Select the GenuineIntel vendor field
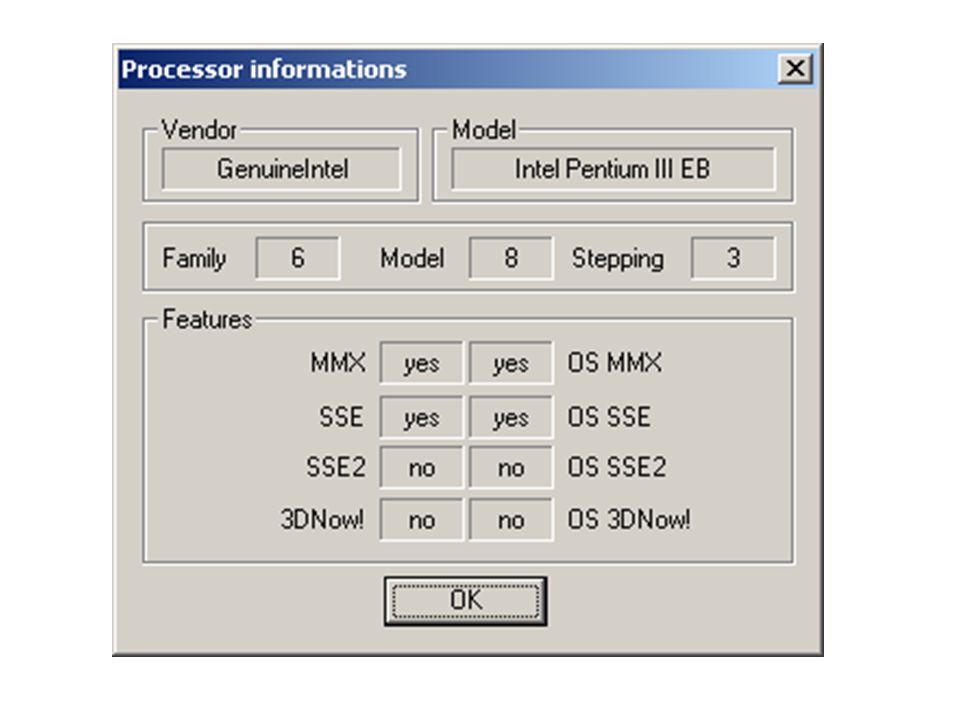This screenshot has height=720, width=960. (x=282, y=169)
